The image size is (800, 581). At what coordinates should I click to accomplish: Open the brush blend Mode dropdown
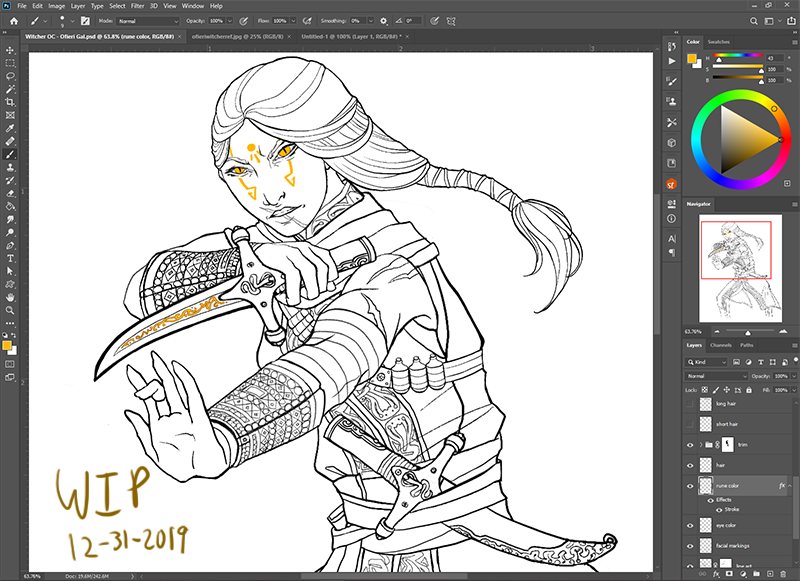[x=147, y=20]
